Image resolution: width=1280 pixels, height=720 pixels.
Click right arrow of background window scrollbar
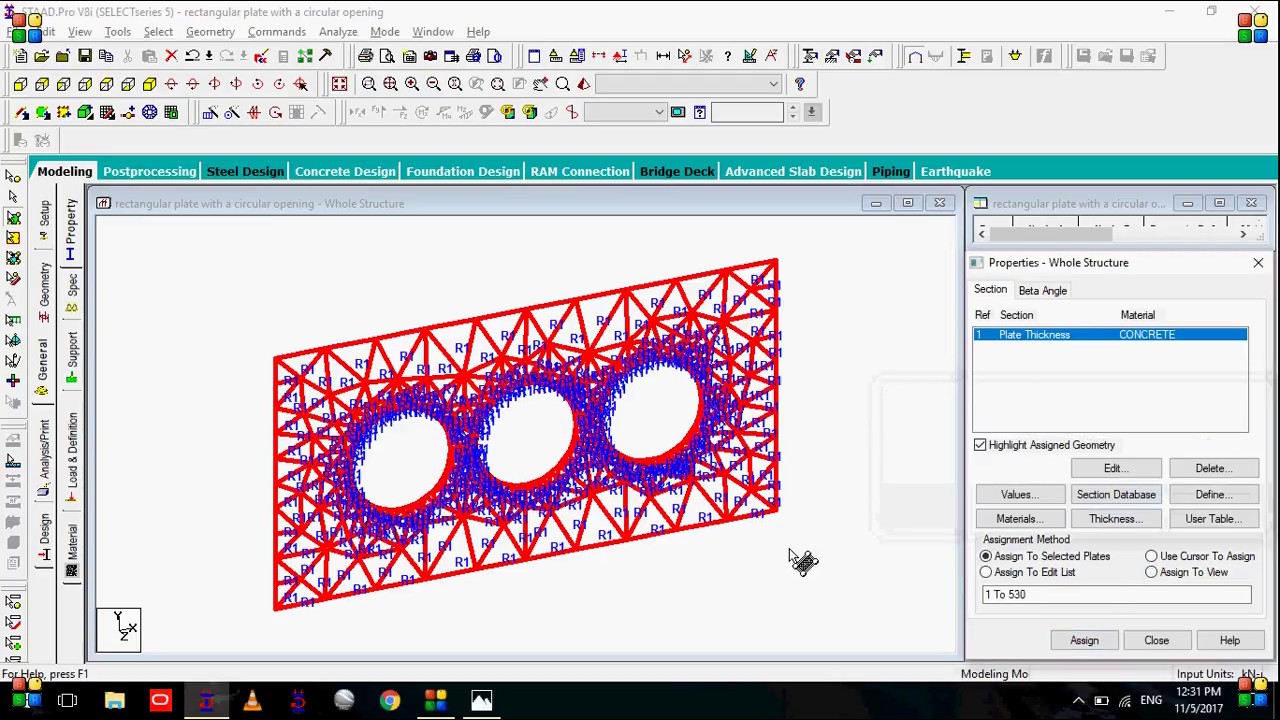1243,233
